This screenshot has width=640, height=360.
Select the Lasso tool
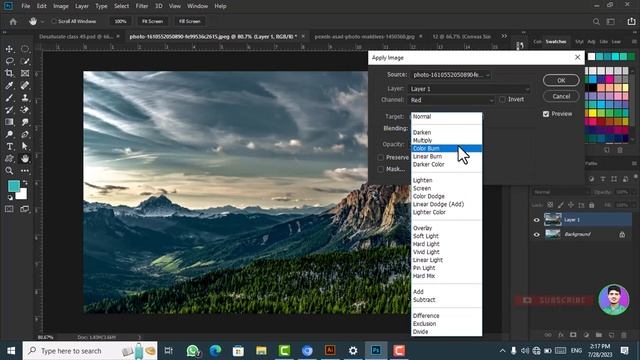[x=9, y=61]
